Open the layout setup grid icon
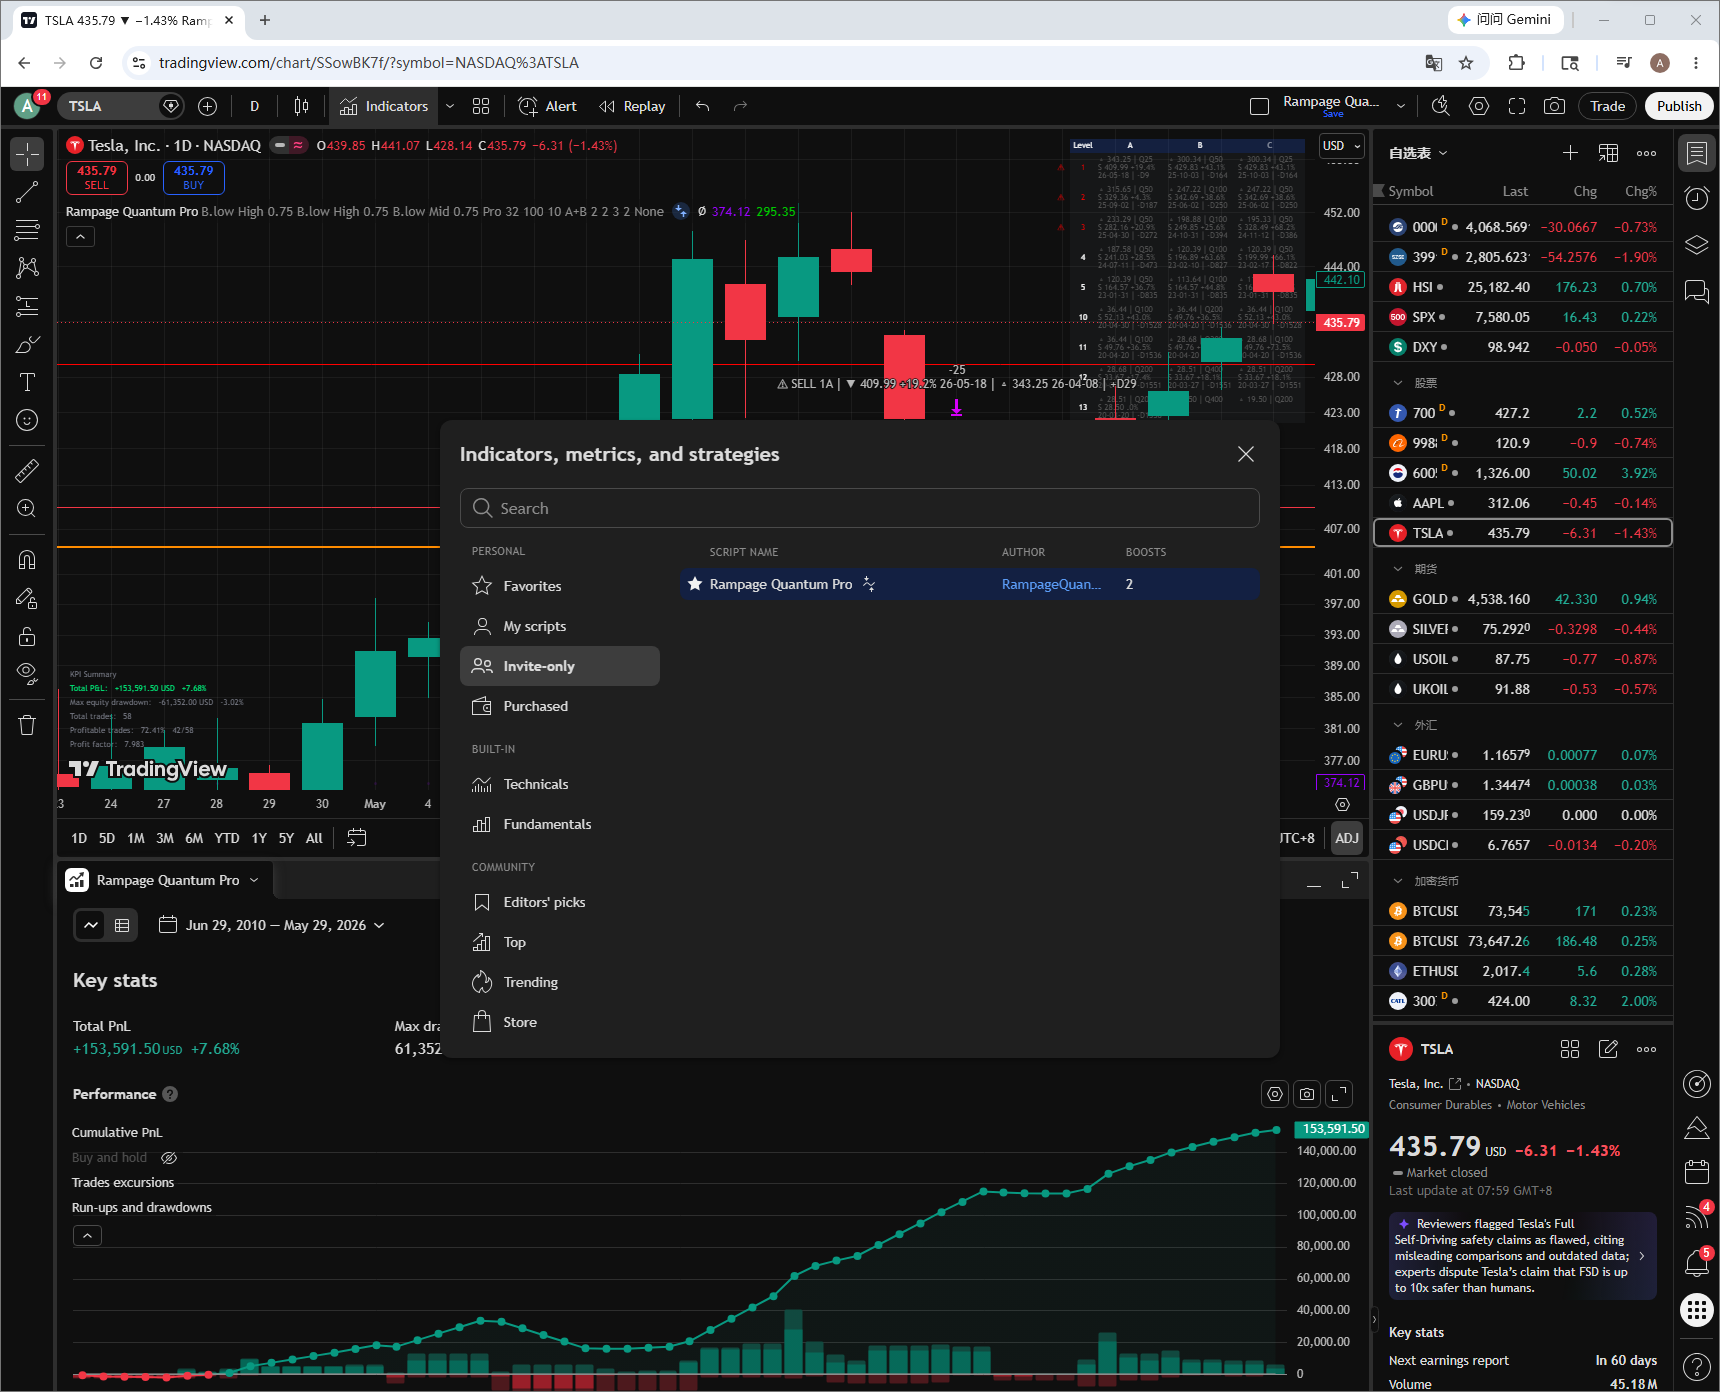The image size is (1720, 1392). [x=481, y=106]
